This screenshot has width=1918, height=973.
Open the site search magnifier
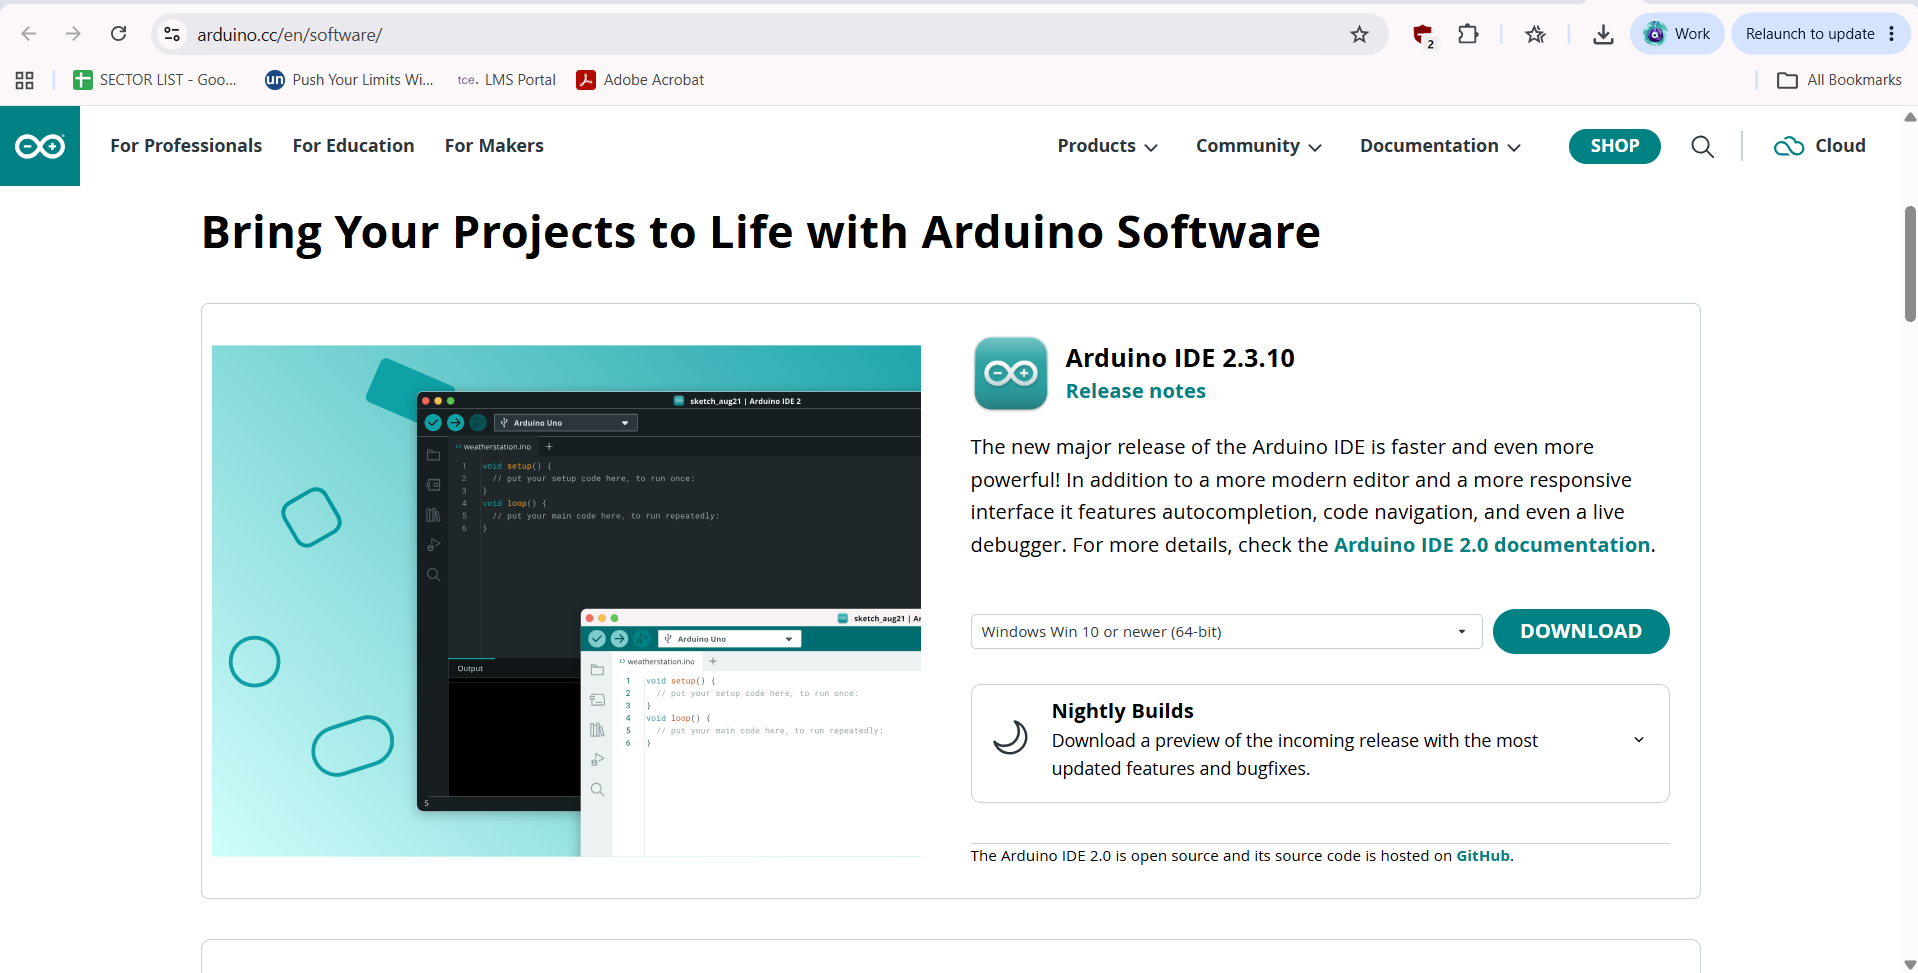click(1702, 147)
